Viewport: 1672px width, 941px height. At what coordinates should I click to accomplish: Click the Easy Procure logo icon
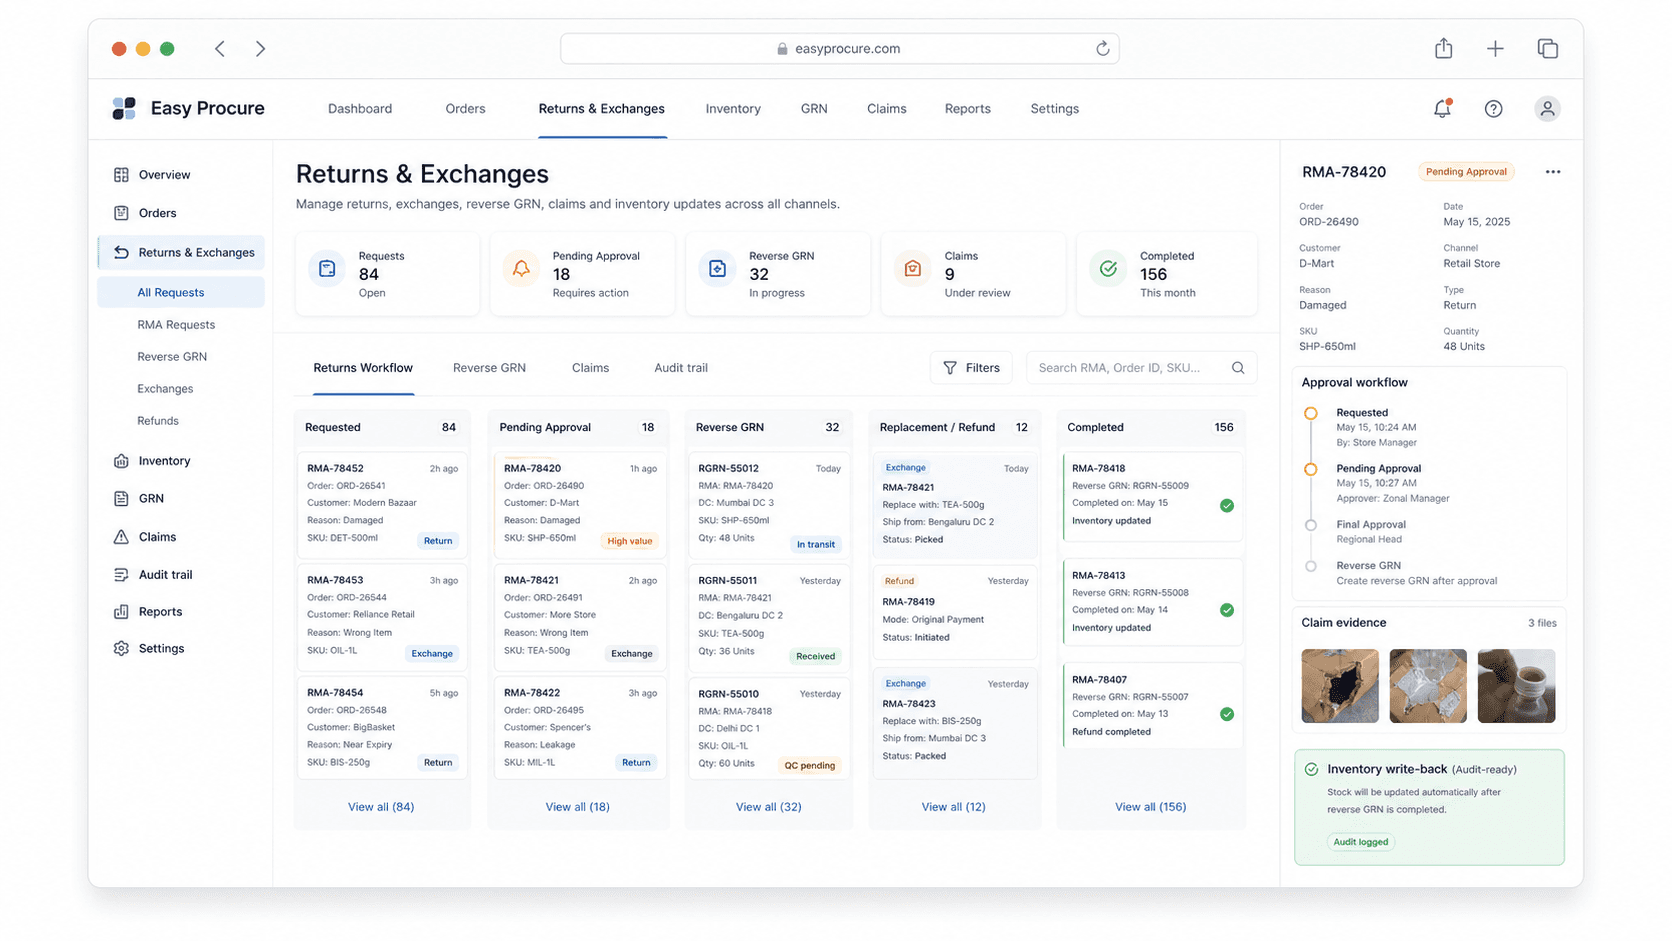click(x=124, y=108)
